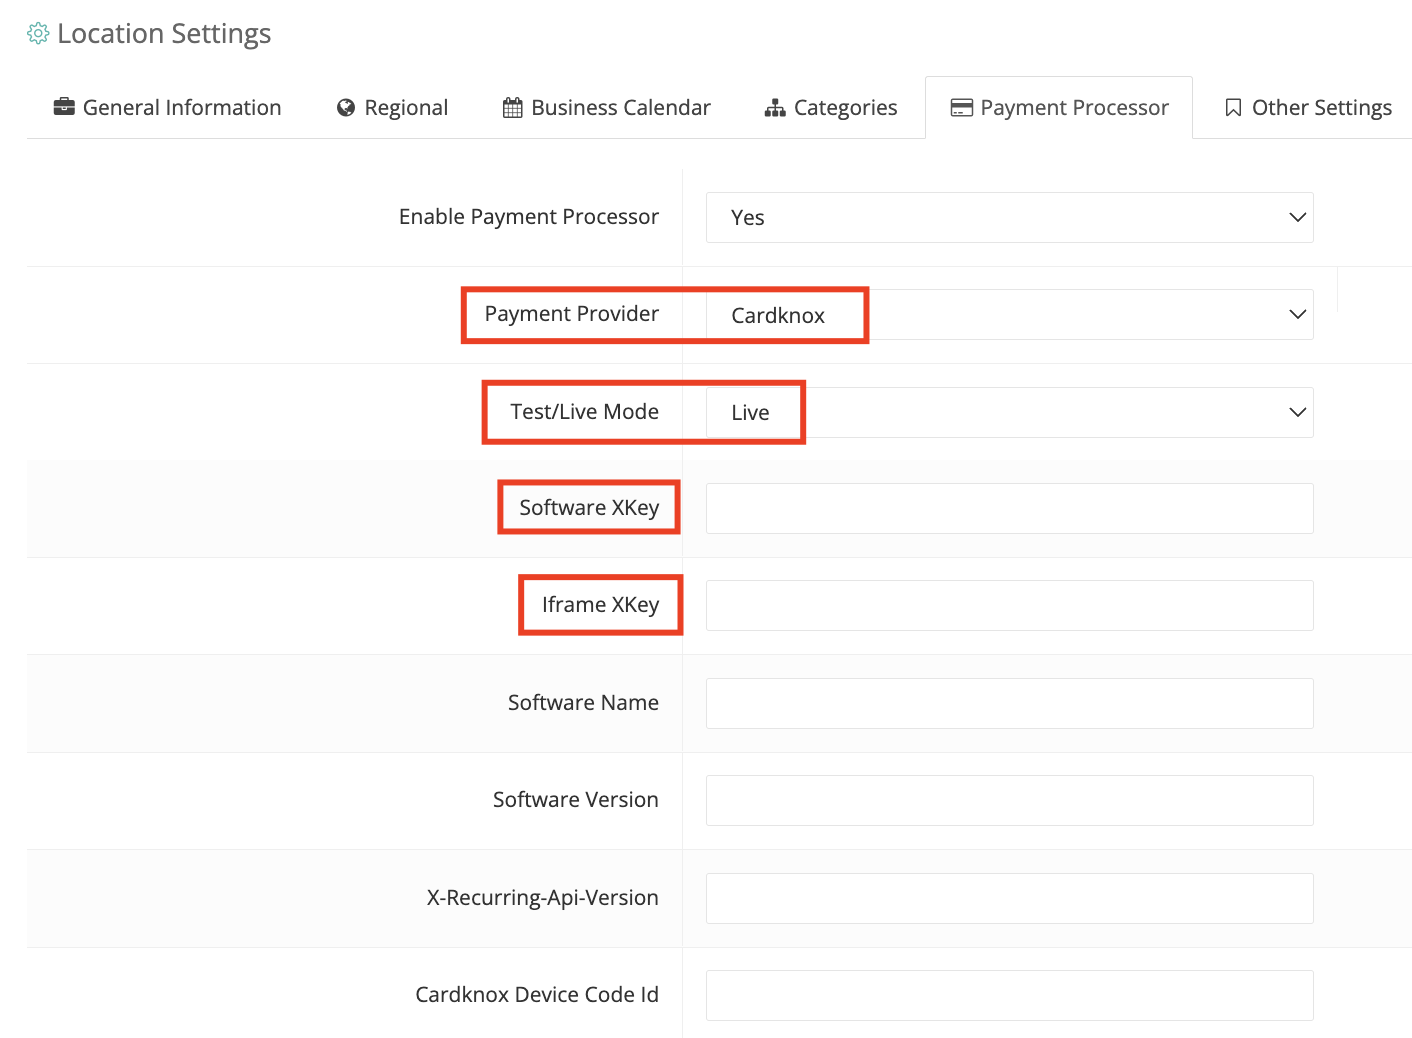Focus the Software Version input field
This screenshot has height=1038, width=1412.
(1010, 800)
